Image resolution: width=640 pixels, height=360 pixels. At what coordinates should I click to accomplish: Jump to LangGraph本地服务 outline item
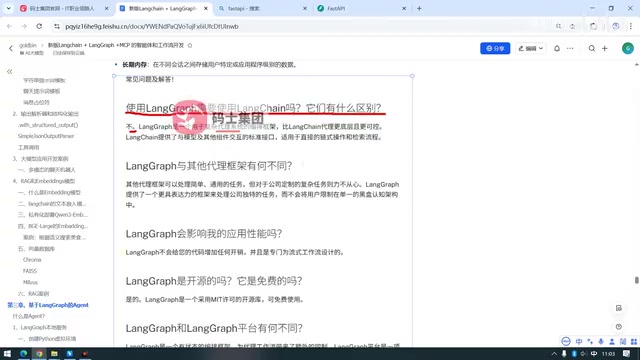pyautogui.click(x=40, y=327)
